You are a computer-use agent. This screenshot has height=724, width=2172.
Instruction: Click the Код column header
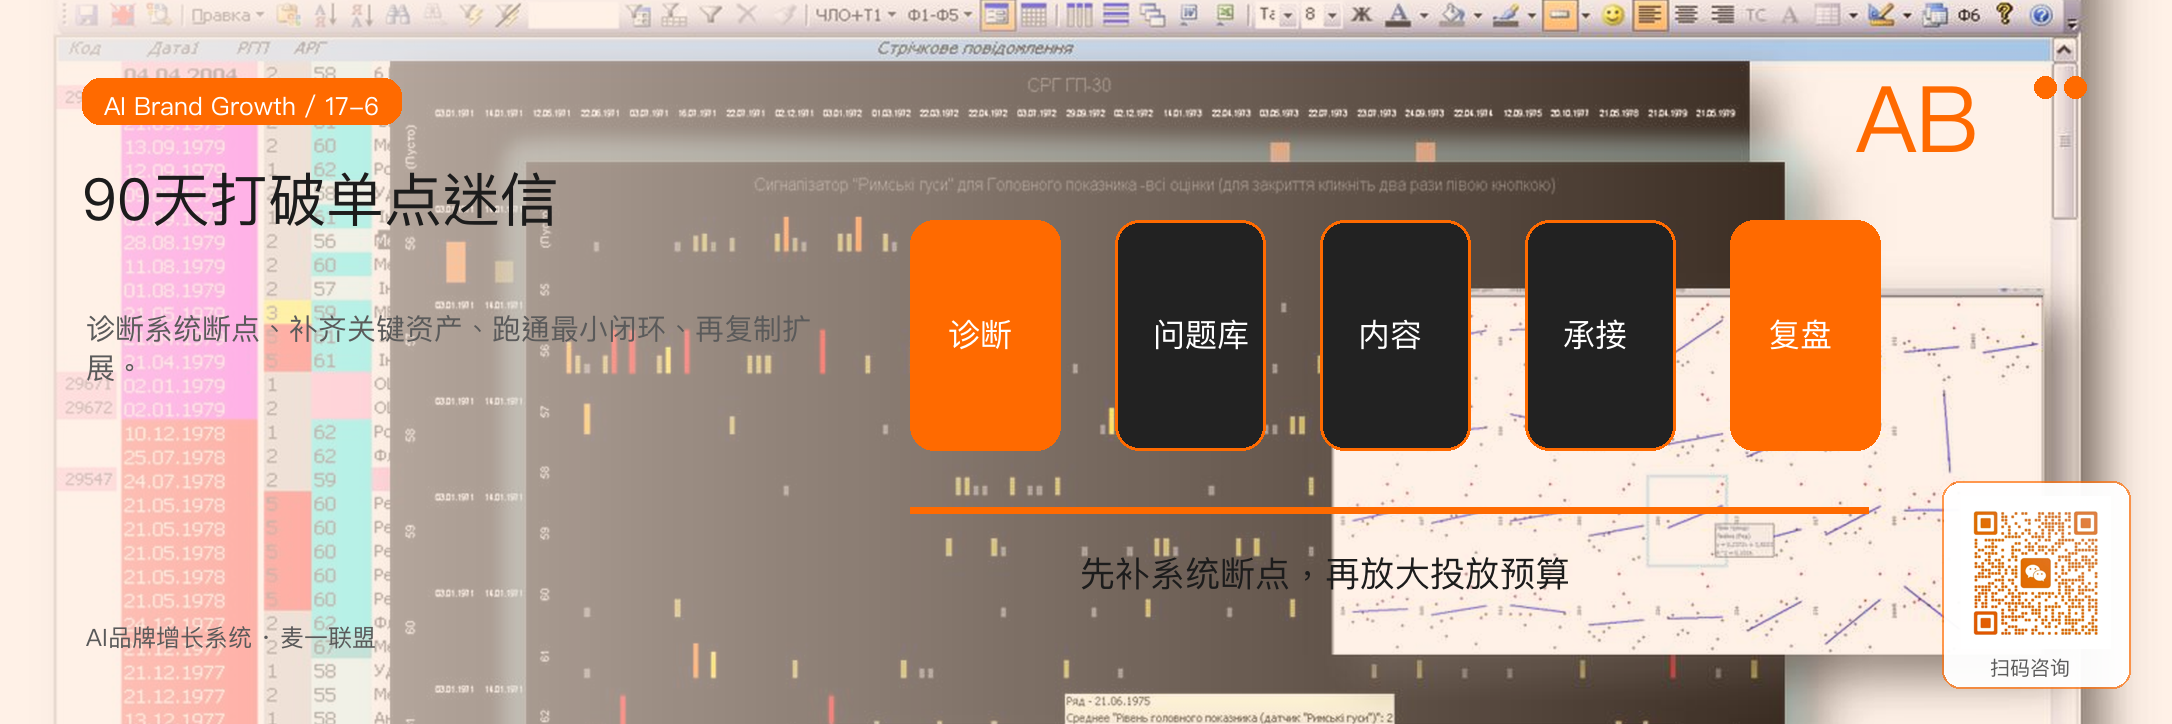(86, 48)
